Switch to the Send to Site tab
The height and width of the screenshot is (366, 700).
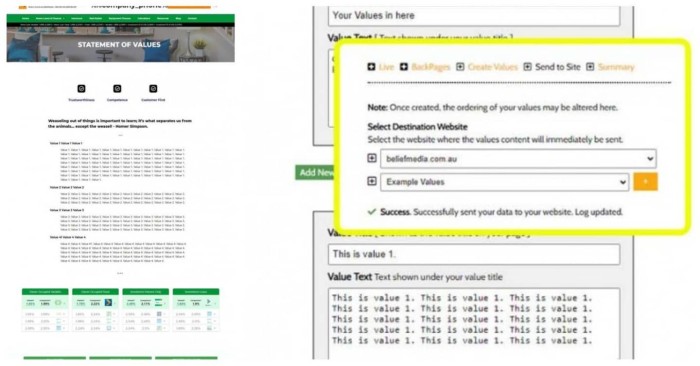[558, 67]
